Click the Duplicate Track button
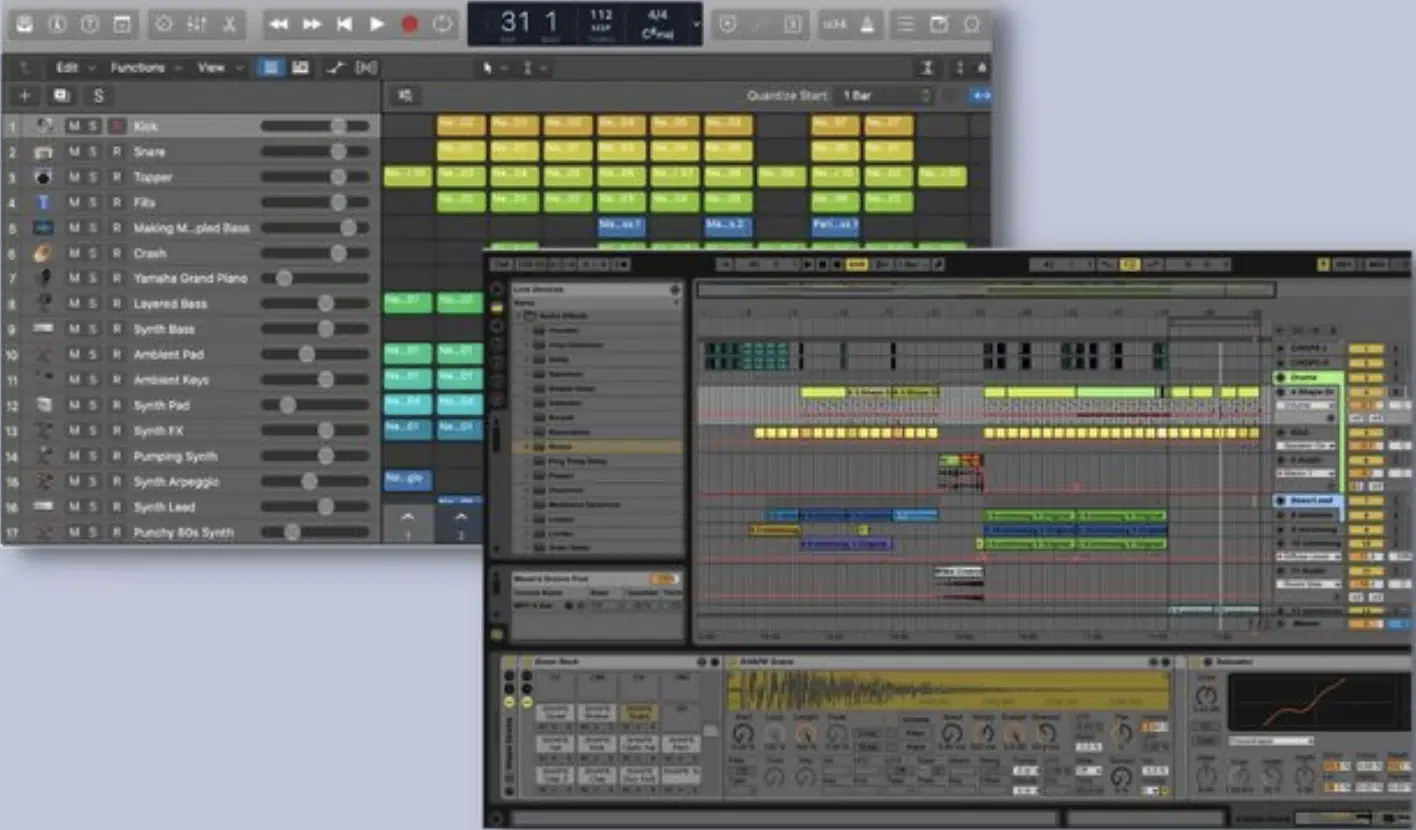Image resolution: width=1416 pixels, height=830 pixels. 62,96
